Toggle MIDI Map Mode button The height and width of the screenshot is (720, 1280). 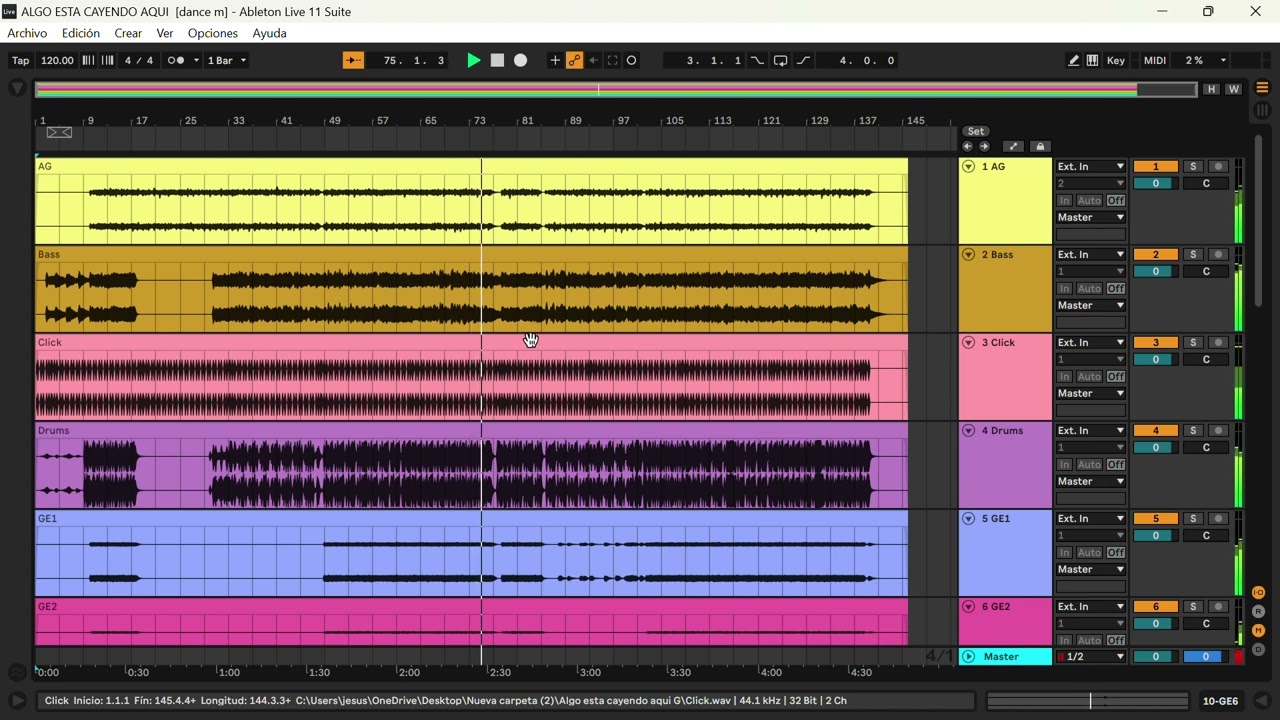[1155, 61]
